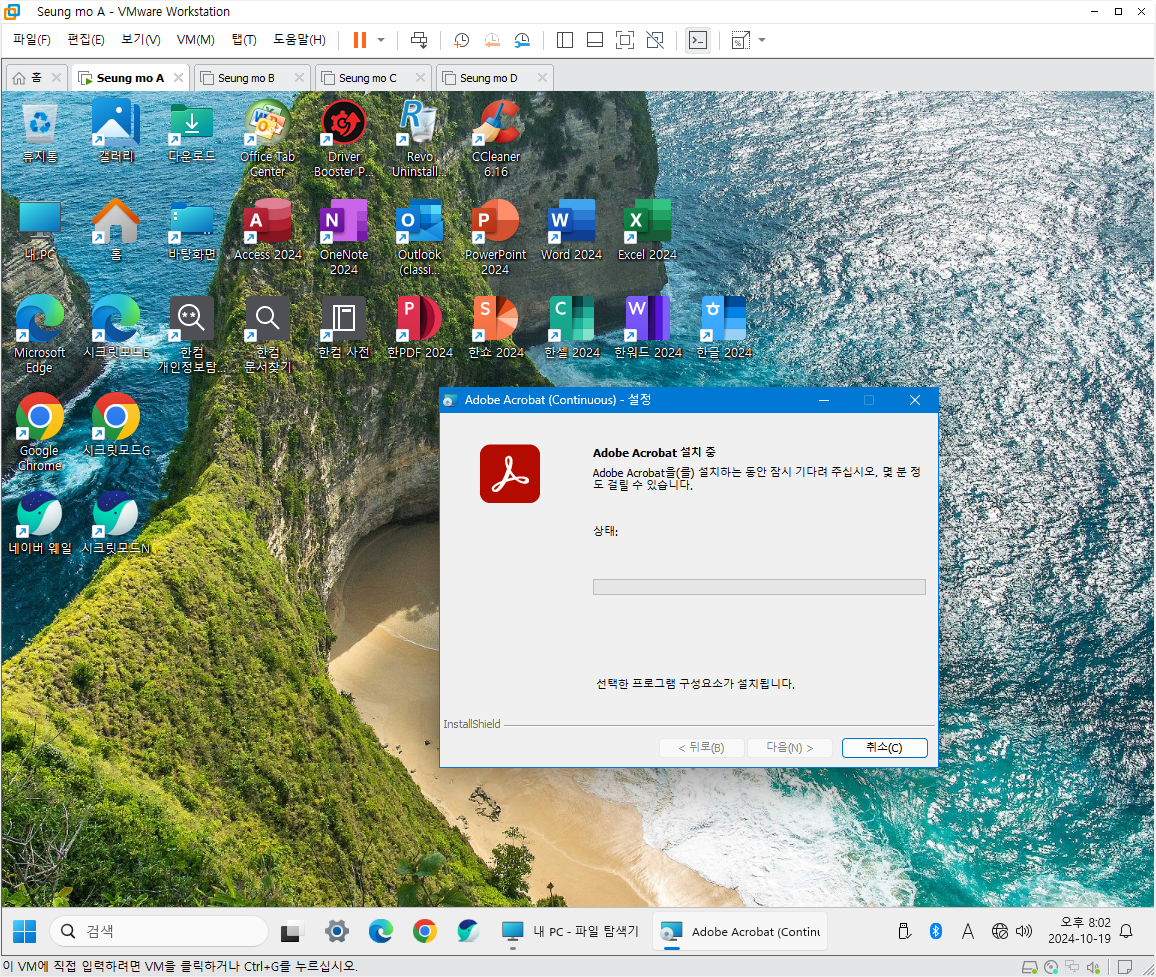Click the disabled < 뒤로(B) button
This screenshot has height=977, width=1156.
pos(701,748)
